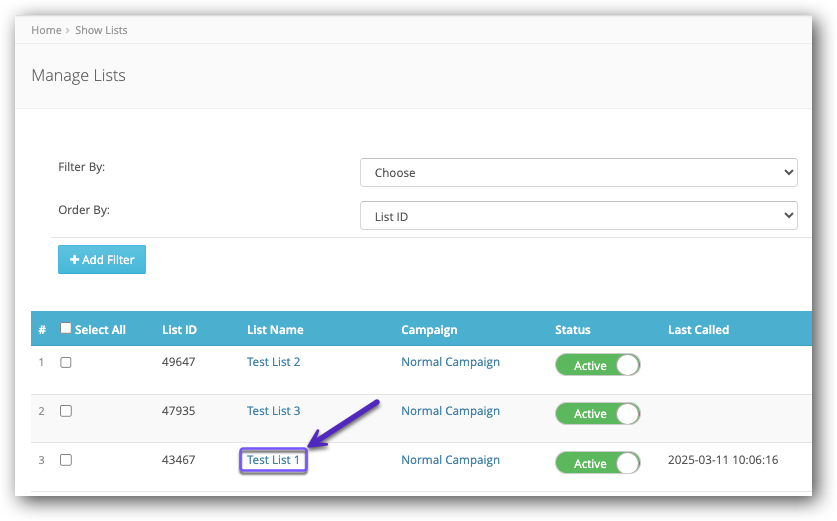Open Normal Campaign for Test List 1
The image size is (837, 521).
point(450,460)
